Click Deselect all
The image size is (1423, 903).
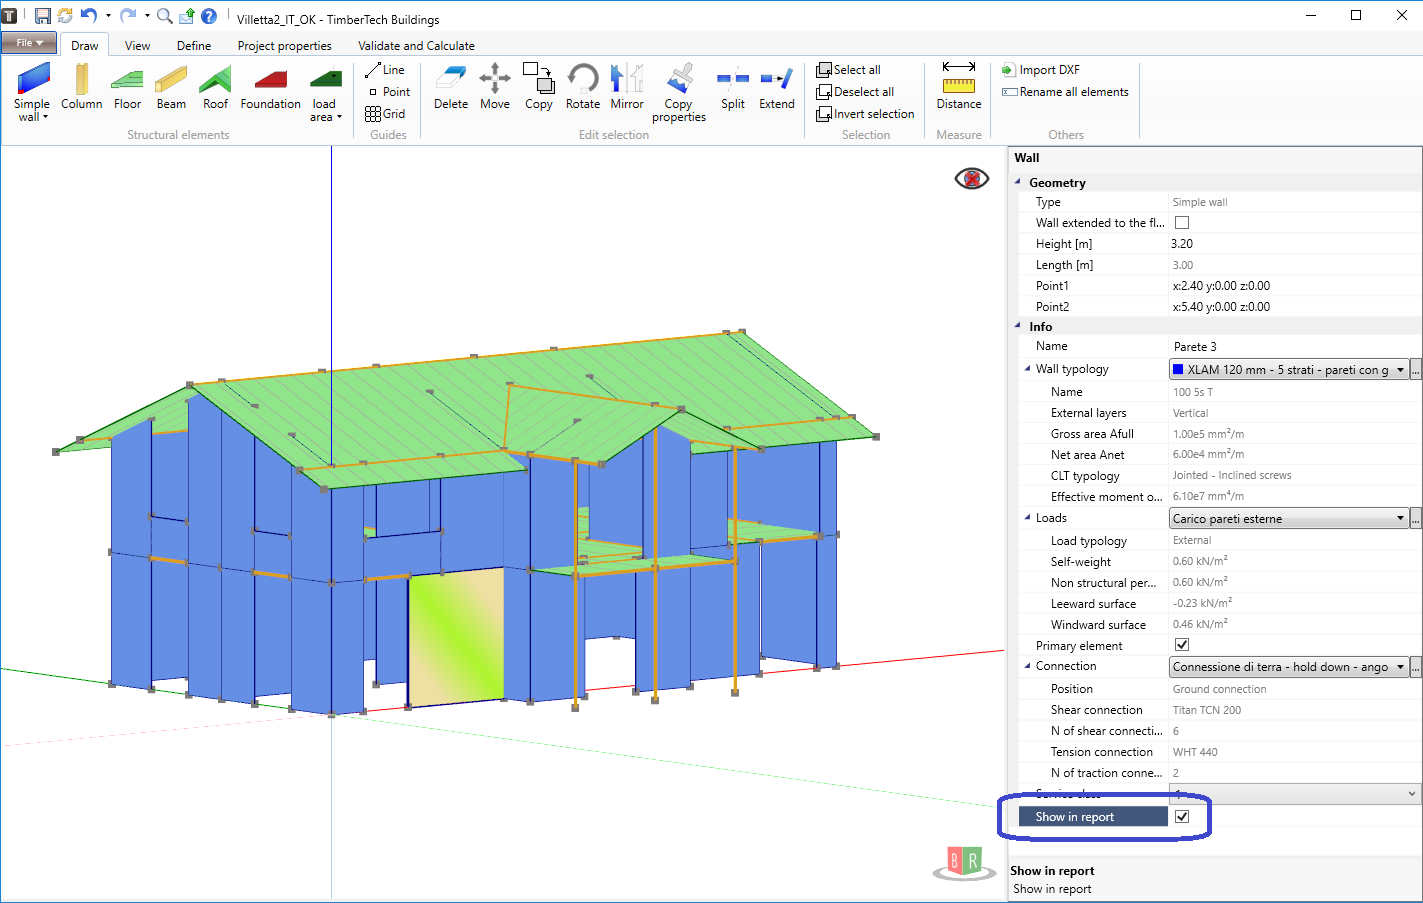tap(855, 92)
